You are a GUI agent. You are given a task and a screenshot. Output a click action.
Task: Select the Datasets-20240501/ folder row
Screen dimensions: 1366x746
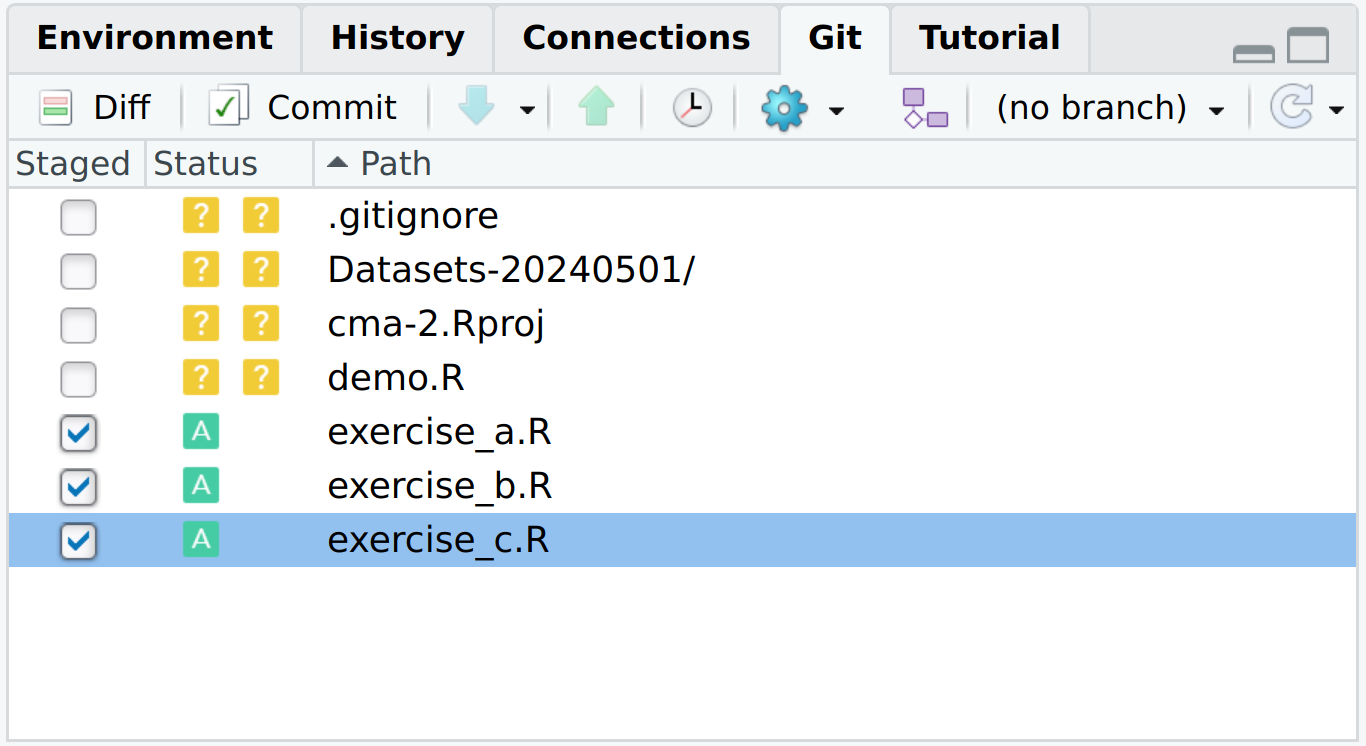pyautogui.click(x=510, y=271)
